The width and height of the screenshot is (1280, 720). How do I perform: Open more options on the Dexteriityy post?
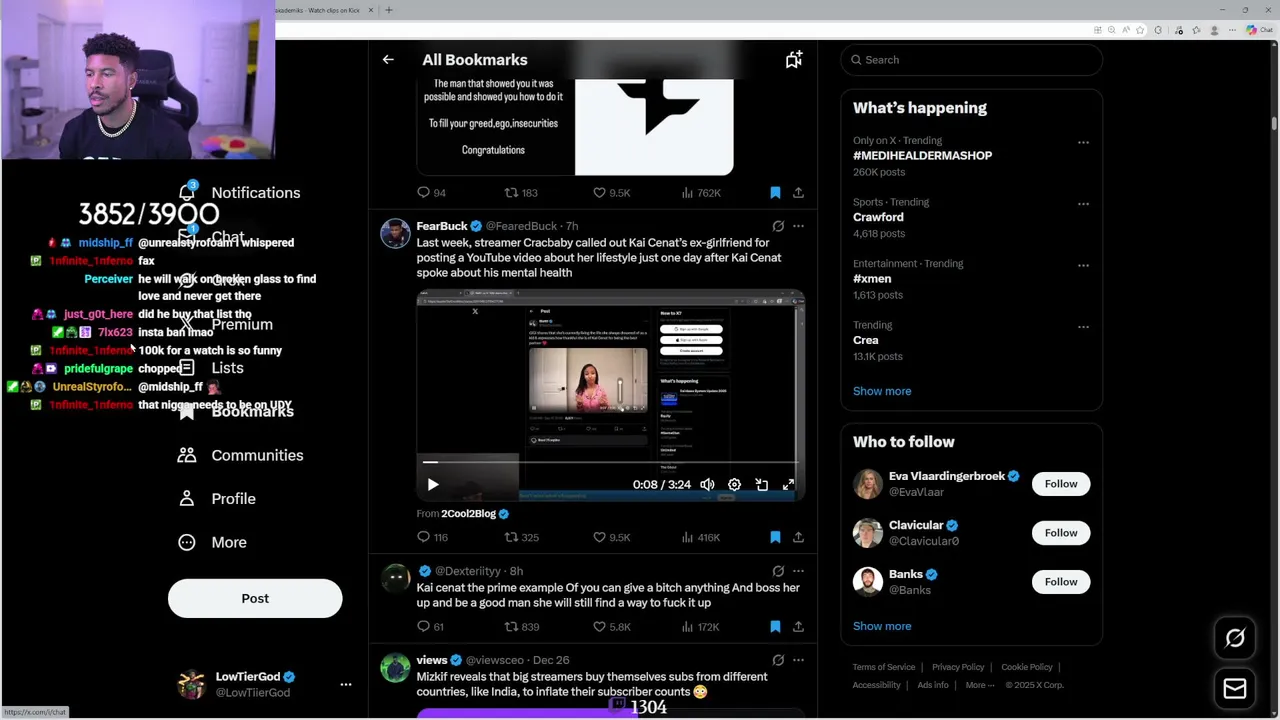798,571
